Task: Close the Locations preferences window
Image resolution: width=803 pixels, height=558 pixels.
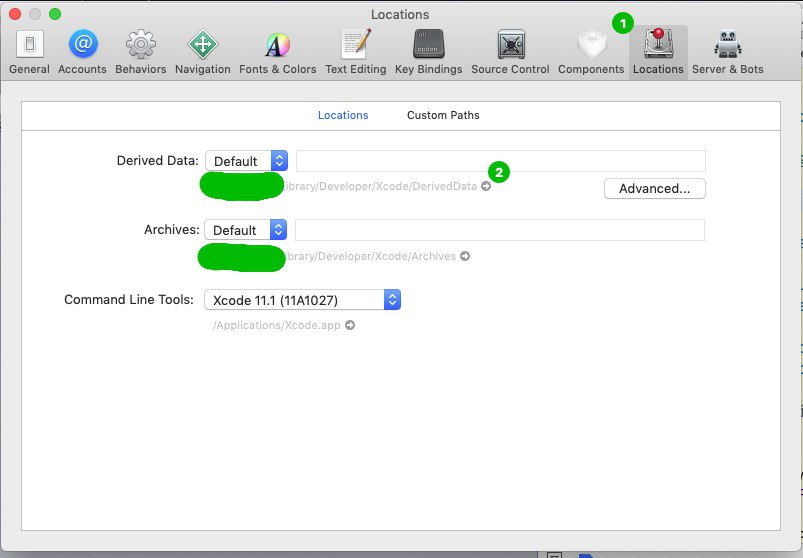Action: point(15,14)
